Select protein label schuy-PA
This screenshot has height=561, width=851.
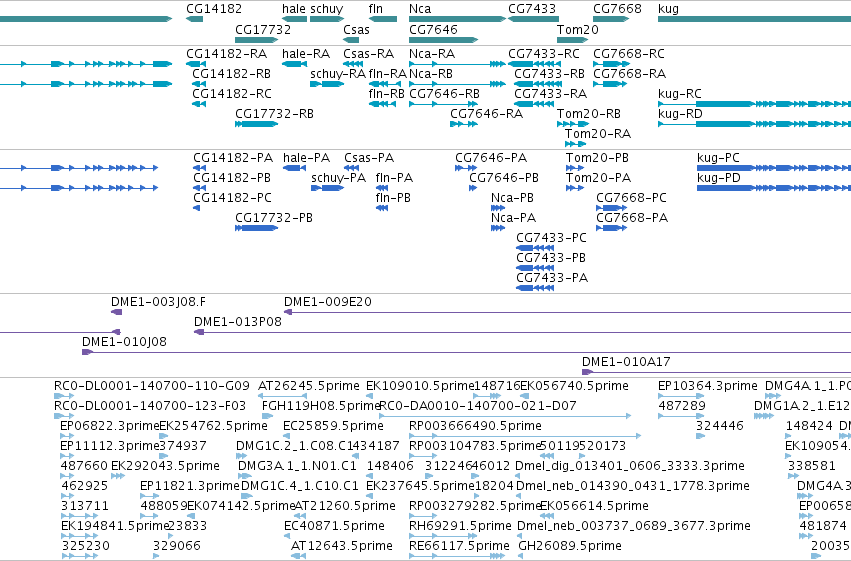coord(339,178)
